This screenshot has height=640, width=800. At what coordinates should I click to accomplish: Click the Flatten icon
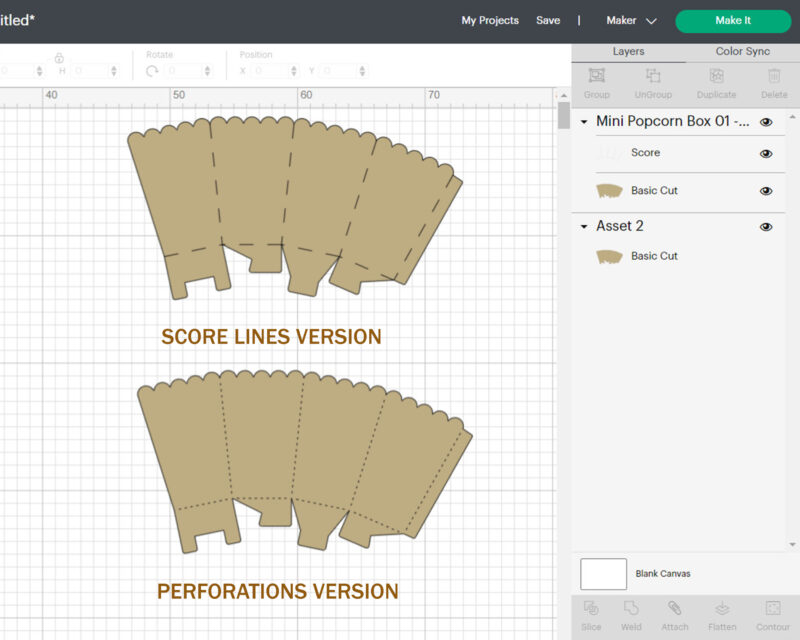point(722,609)
